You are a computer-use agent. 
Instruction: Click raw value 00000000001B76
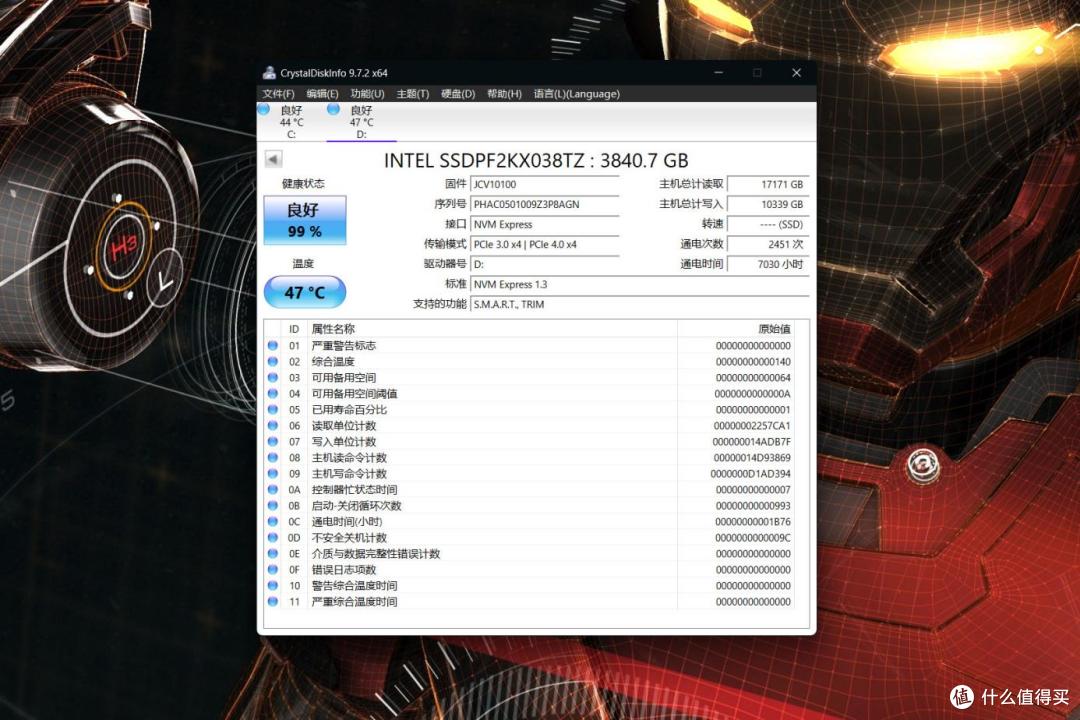coord(753,522)
